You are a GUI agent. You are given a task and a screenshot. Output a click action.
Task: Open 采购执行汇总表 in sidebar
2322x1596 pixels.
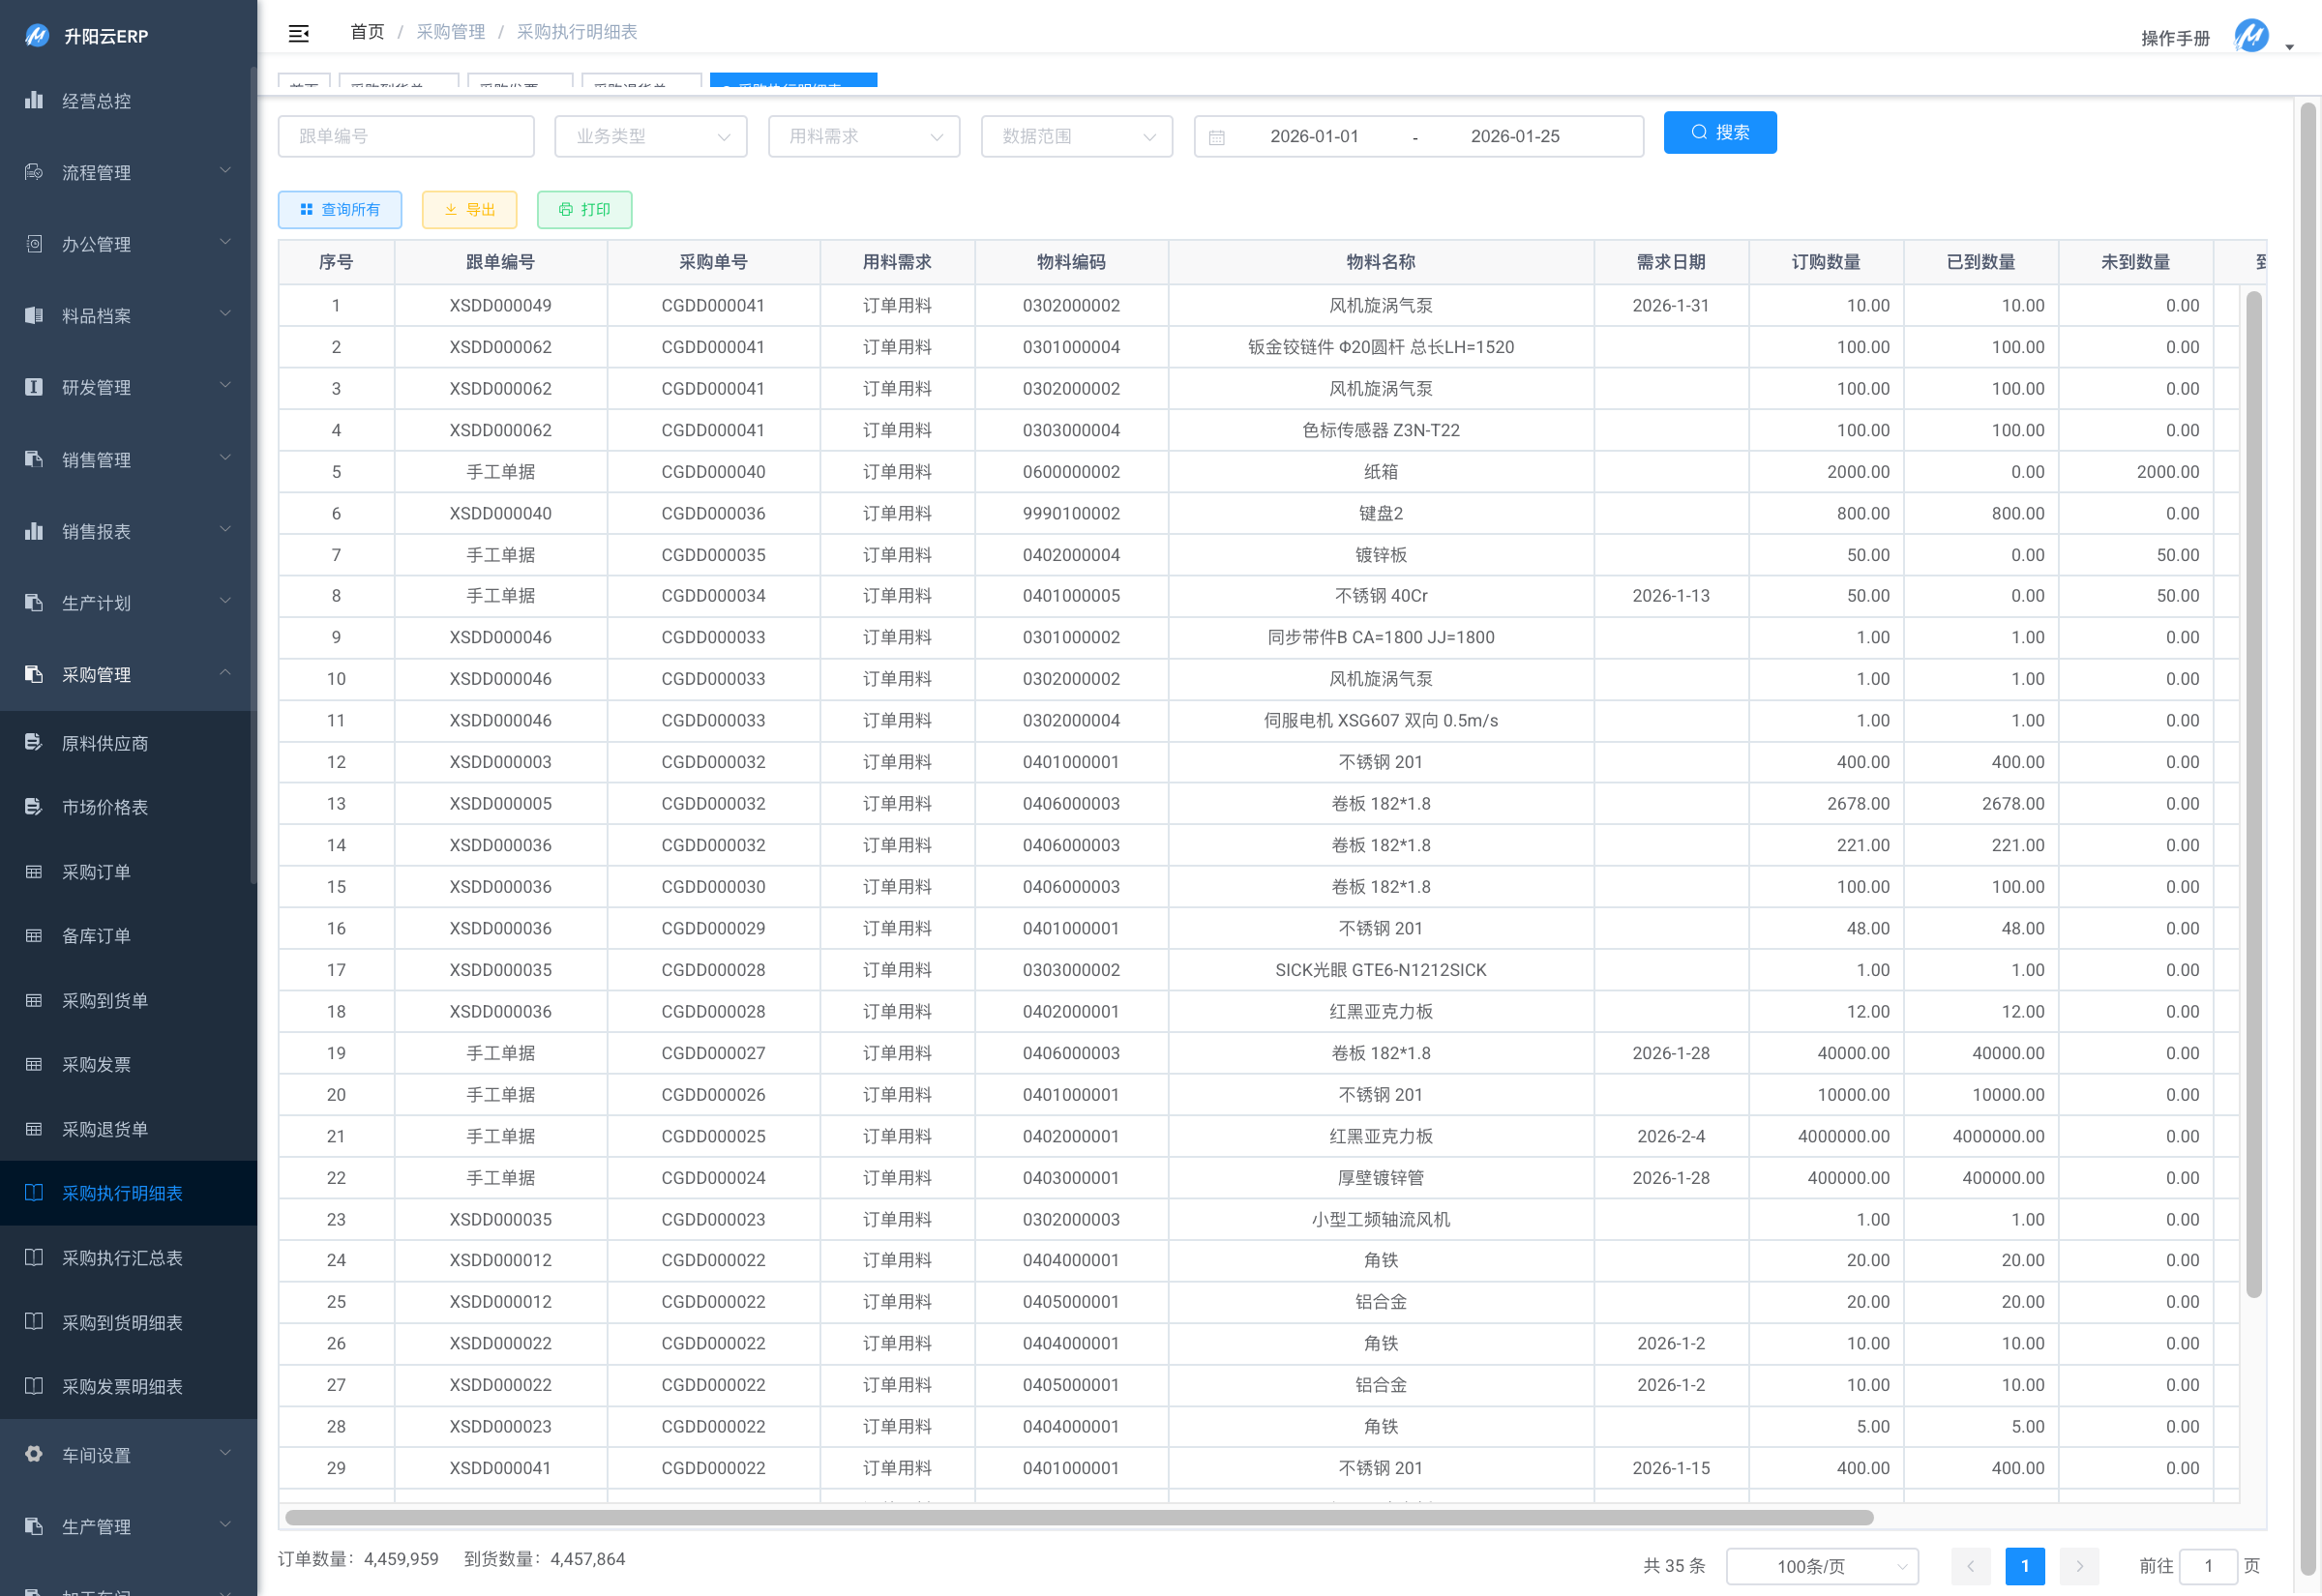[x=122, y=1258]
